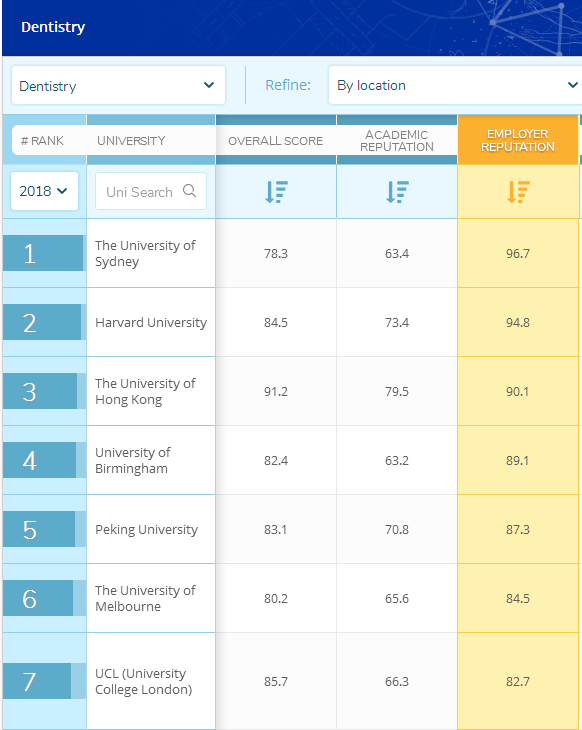Click rank 6 bar
582x730 pixels.
coord(38,598)
